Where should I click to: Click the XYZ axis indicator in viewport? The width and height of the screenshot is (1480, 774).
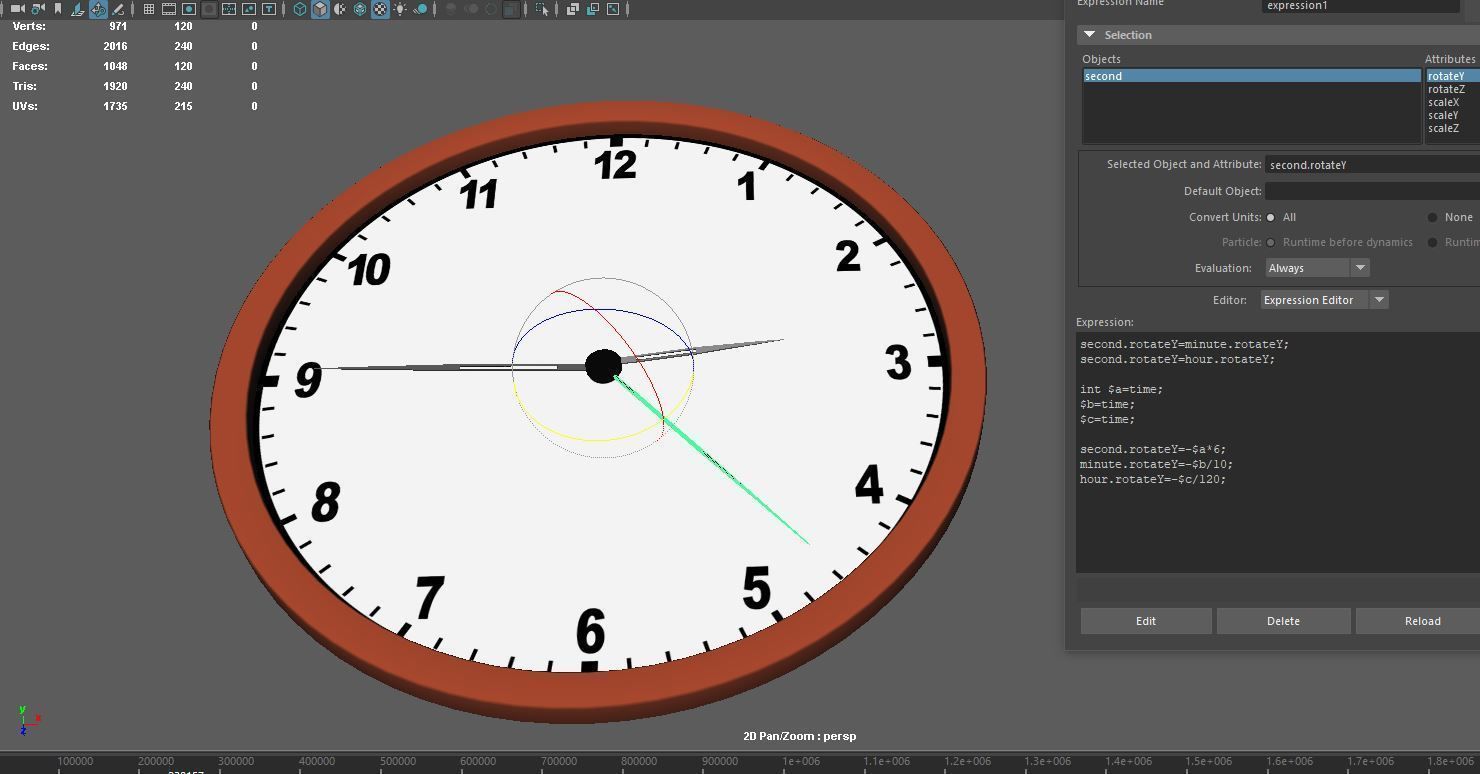[28, 719]
